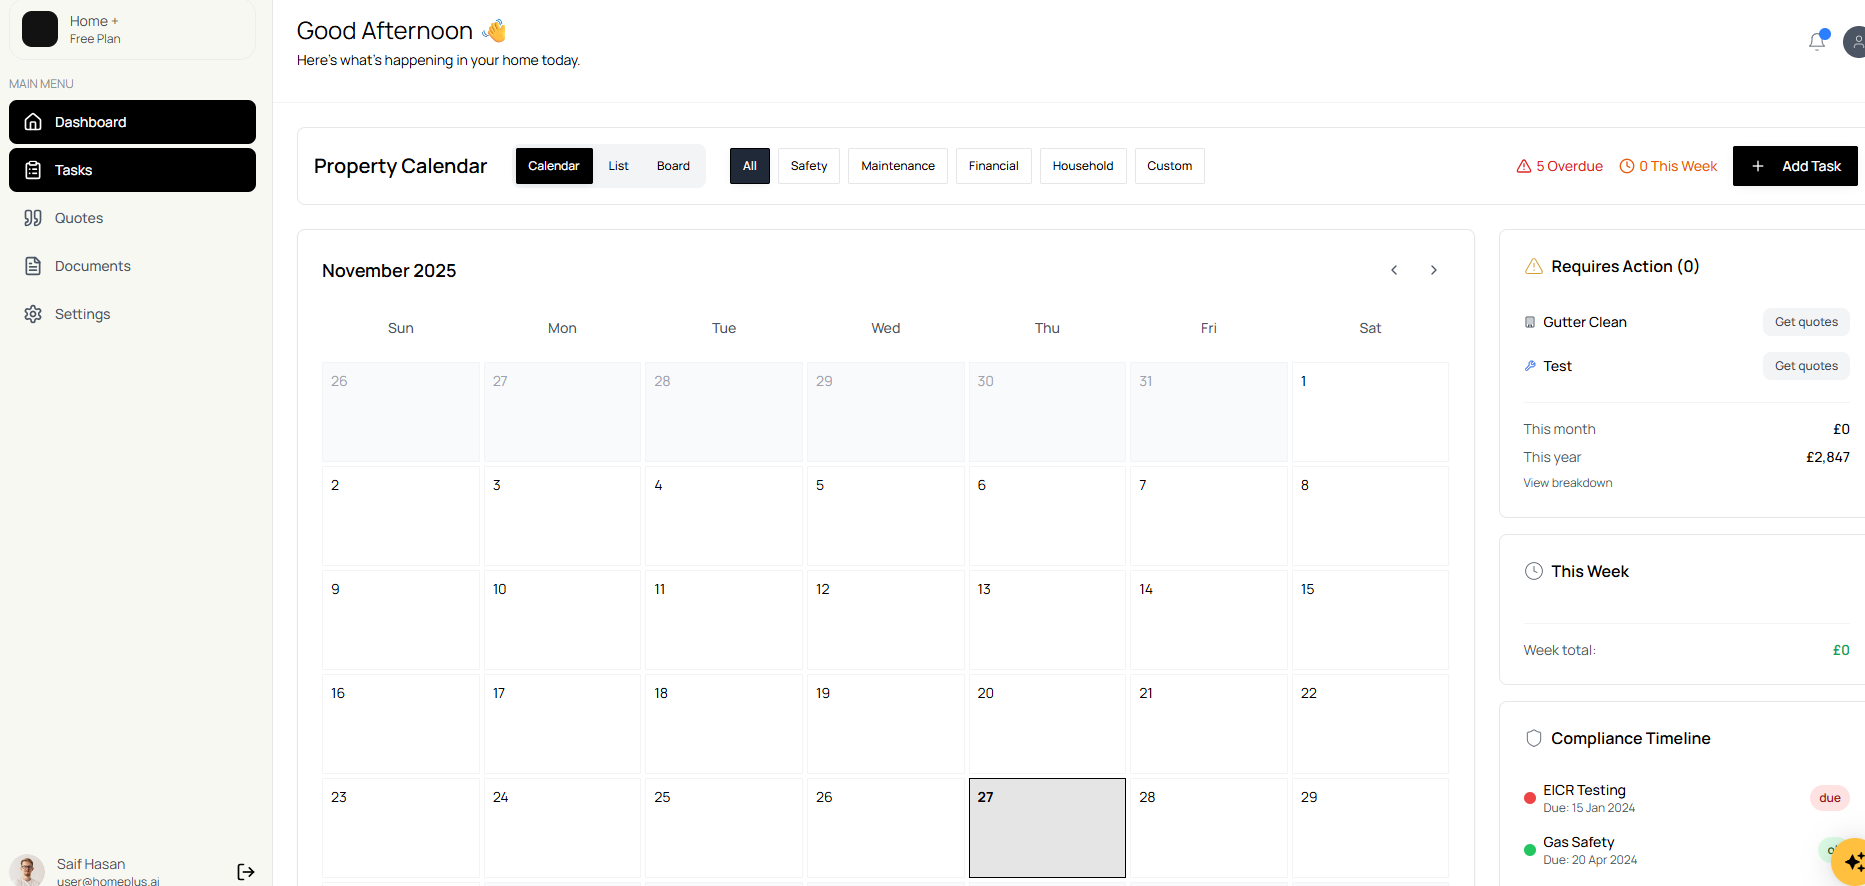Click the Settings gear icon

click(33, 314)
